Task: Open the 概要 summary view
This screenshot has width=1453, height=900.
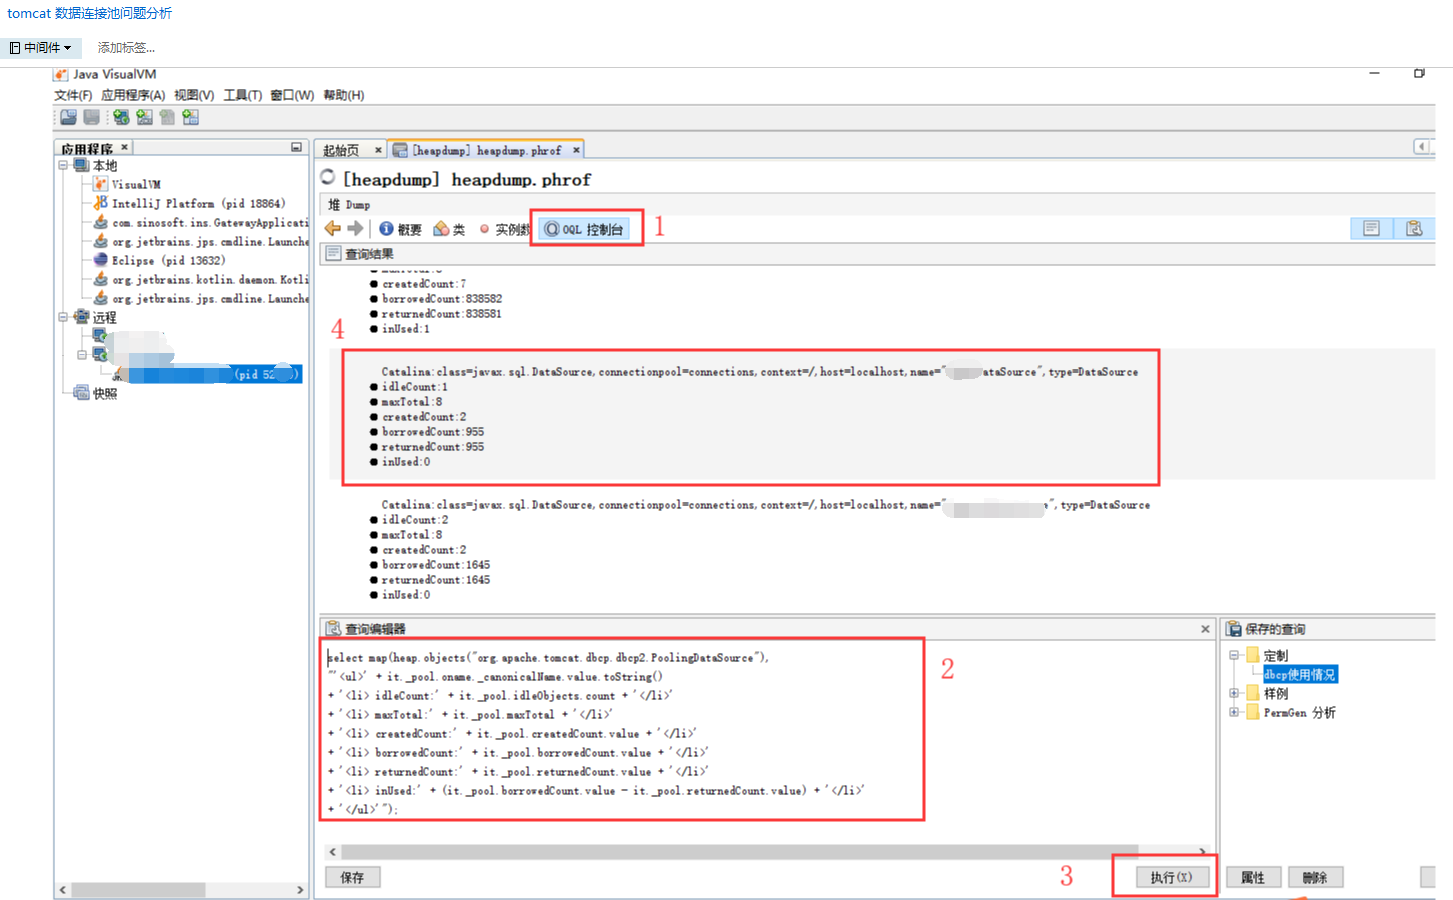Action: (x=401, y=229)
